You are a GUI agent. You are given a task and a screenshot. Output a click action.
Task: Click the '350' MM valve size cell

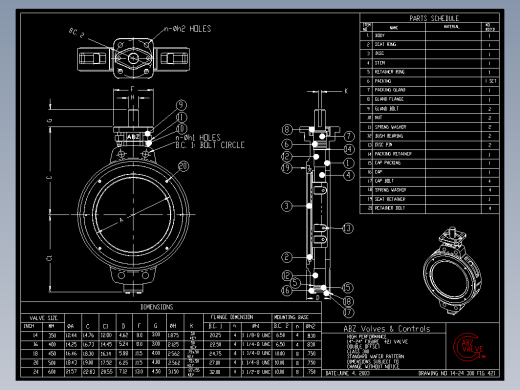click(x=52, y=335)
